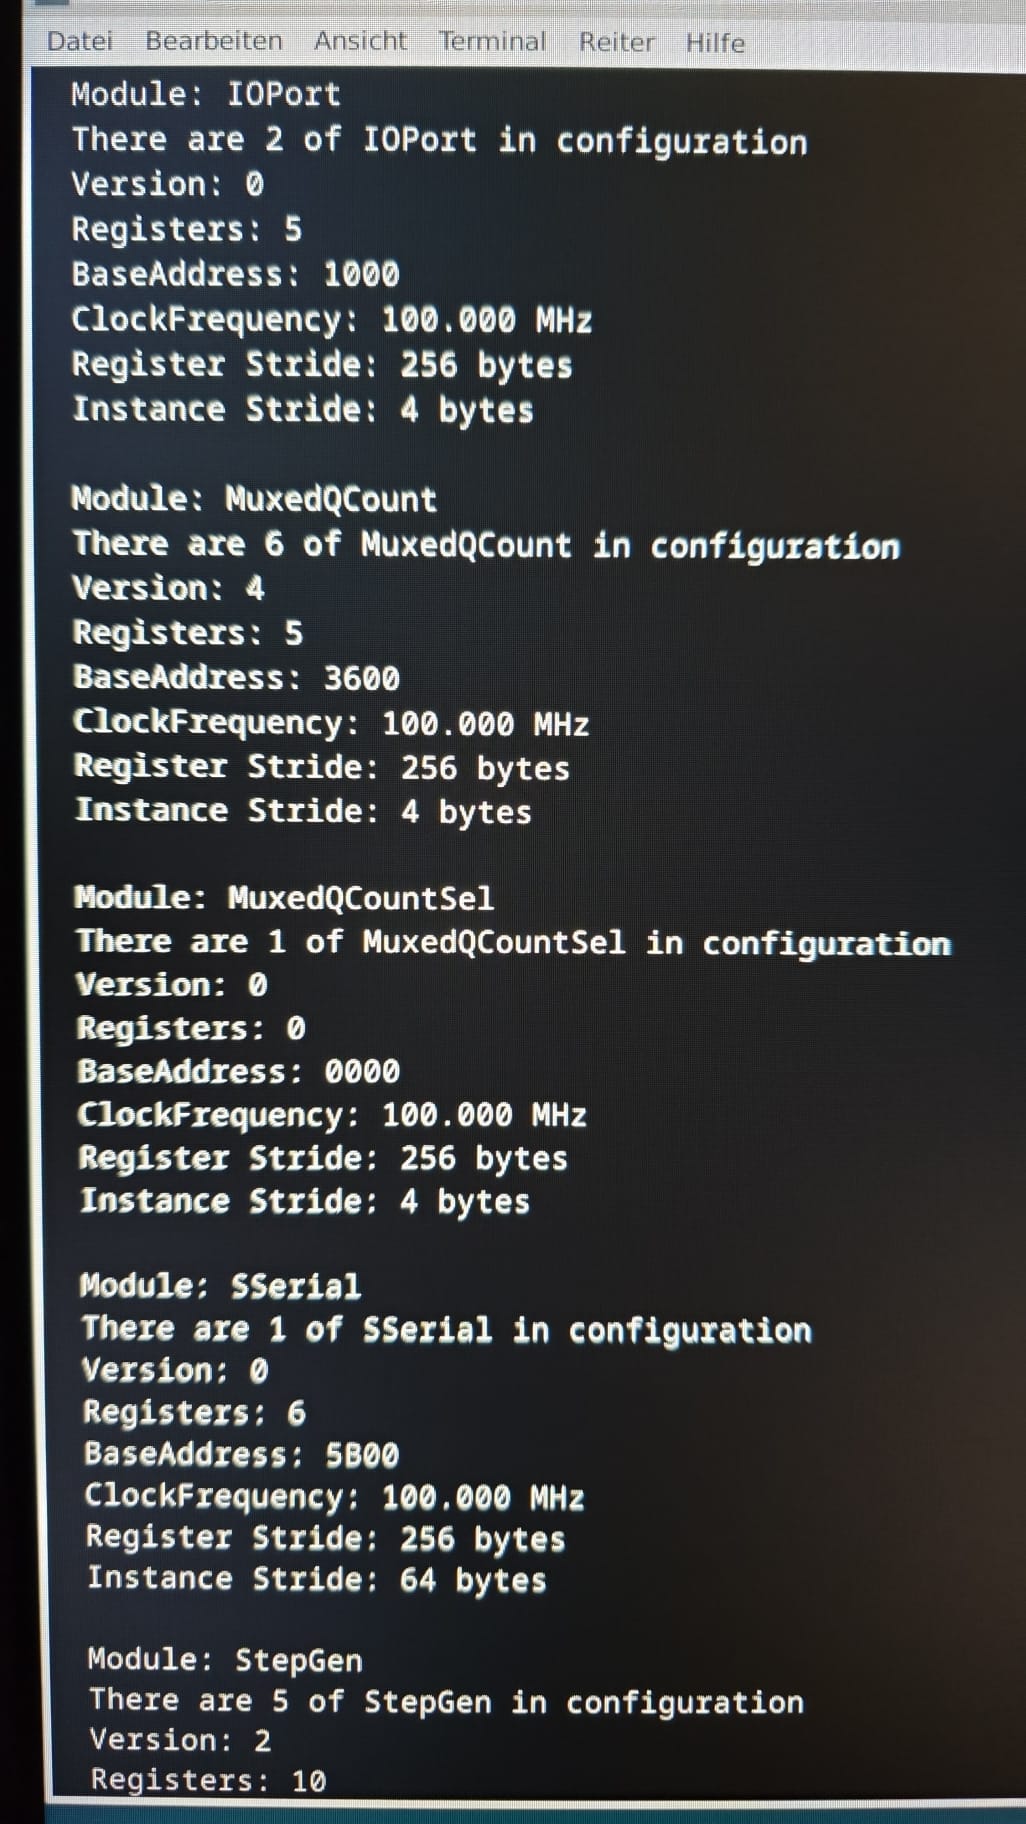Click the 'Module: MuxedQCount' heading line
Image resolution: width=1026 pixels, height=1824 pixels.
(254, 498)
